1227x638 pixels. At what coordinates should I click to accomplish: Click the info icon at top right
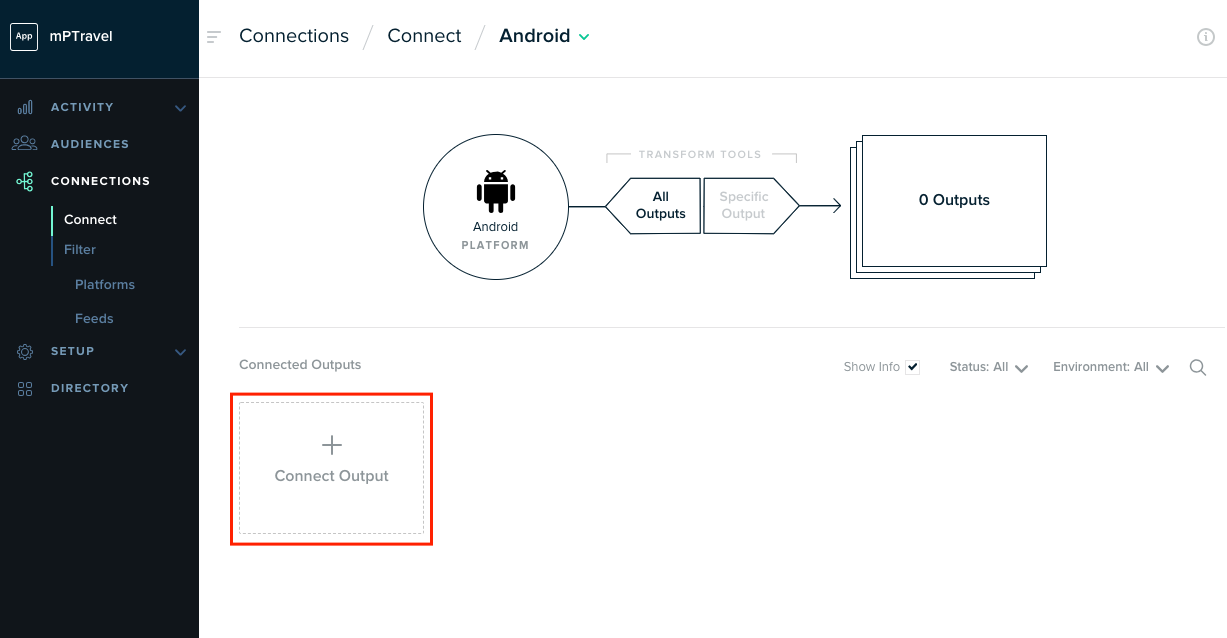point(1205,37)
